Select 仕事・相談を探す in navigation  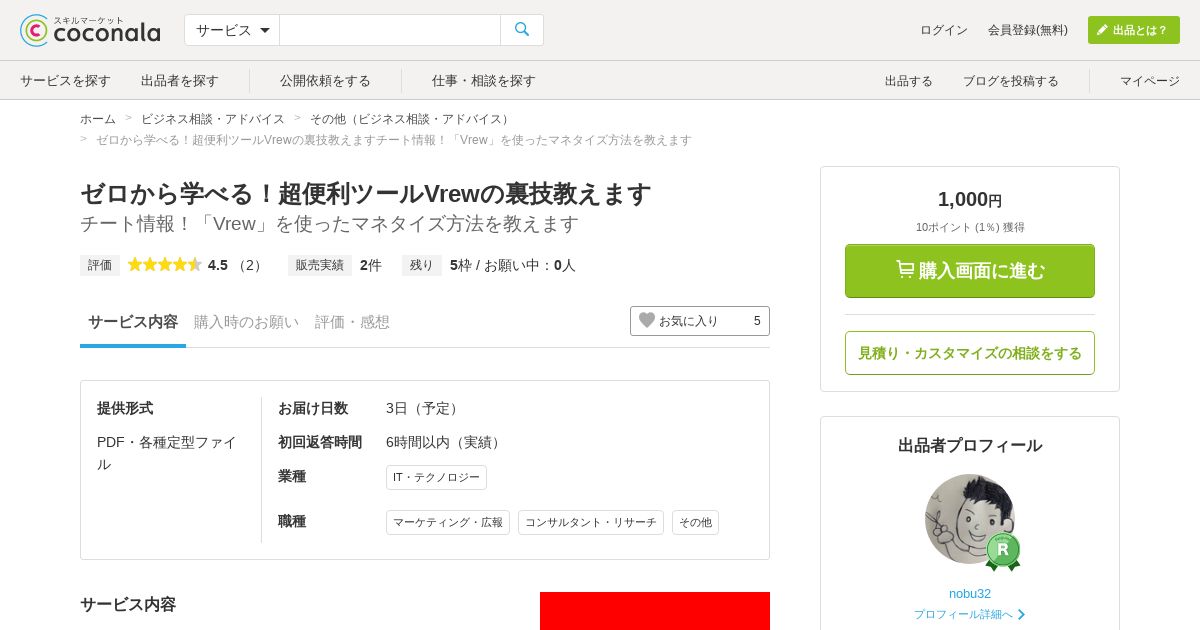pos(484,80)
